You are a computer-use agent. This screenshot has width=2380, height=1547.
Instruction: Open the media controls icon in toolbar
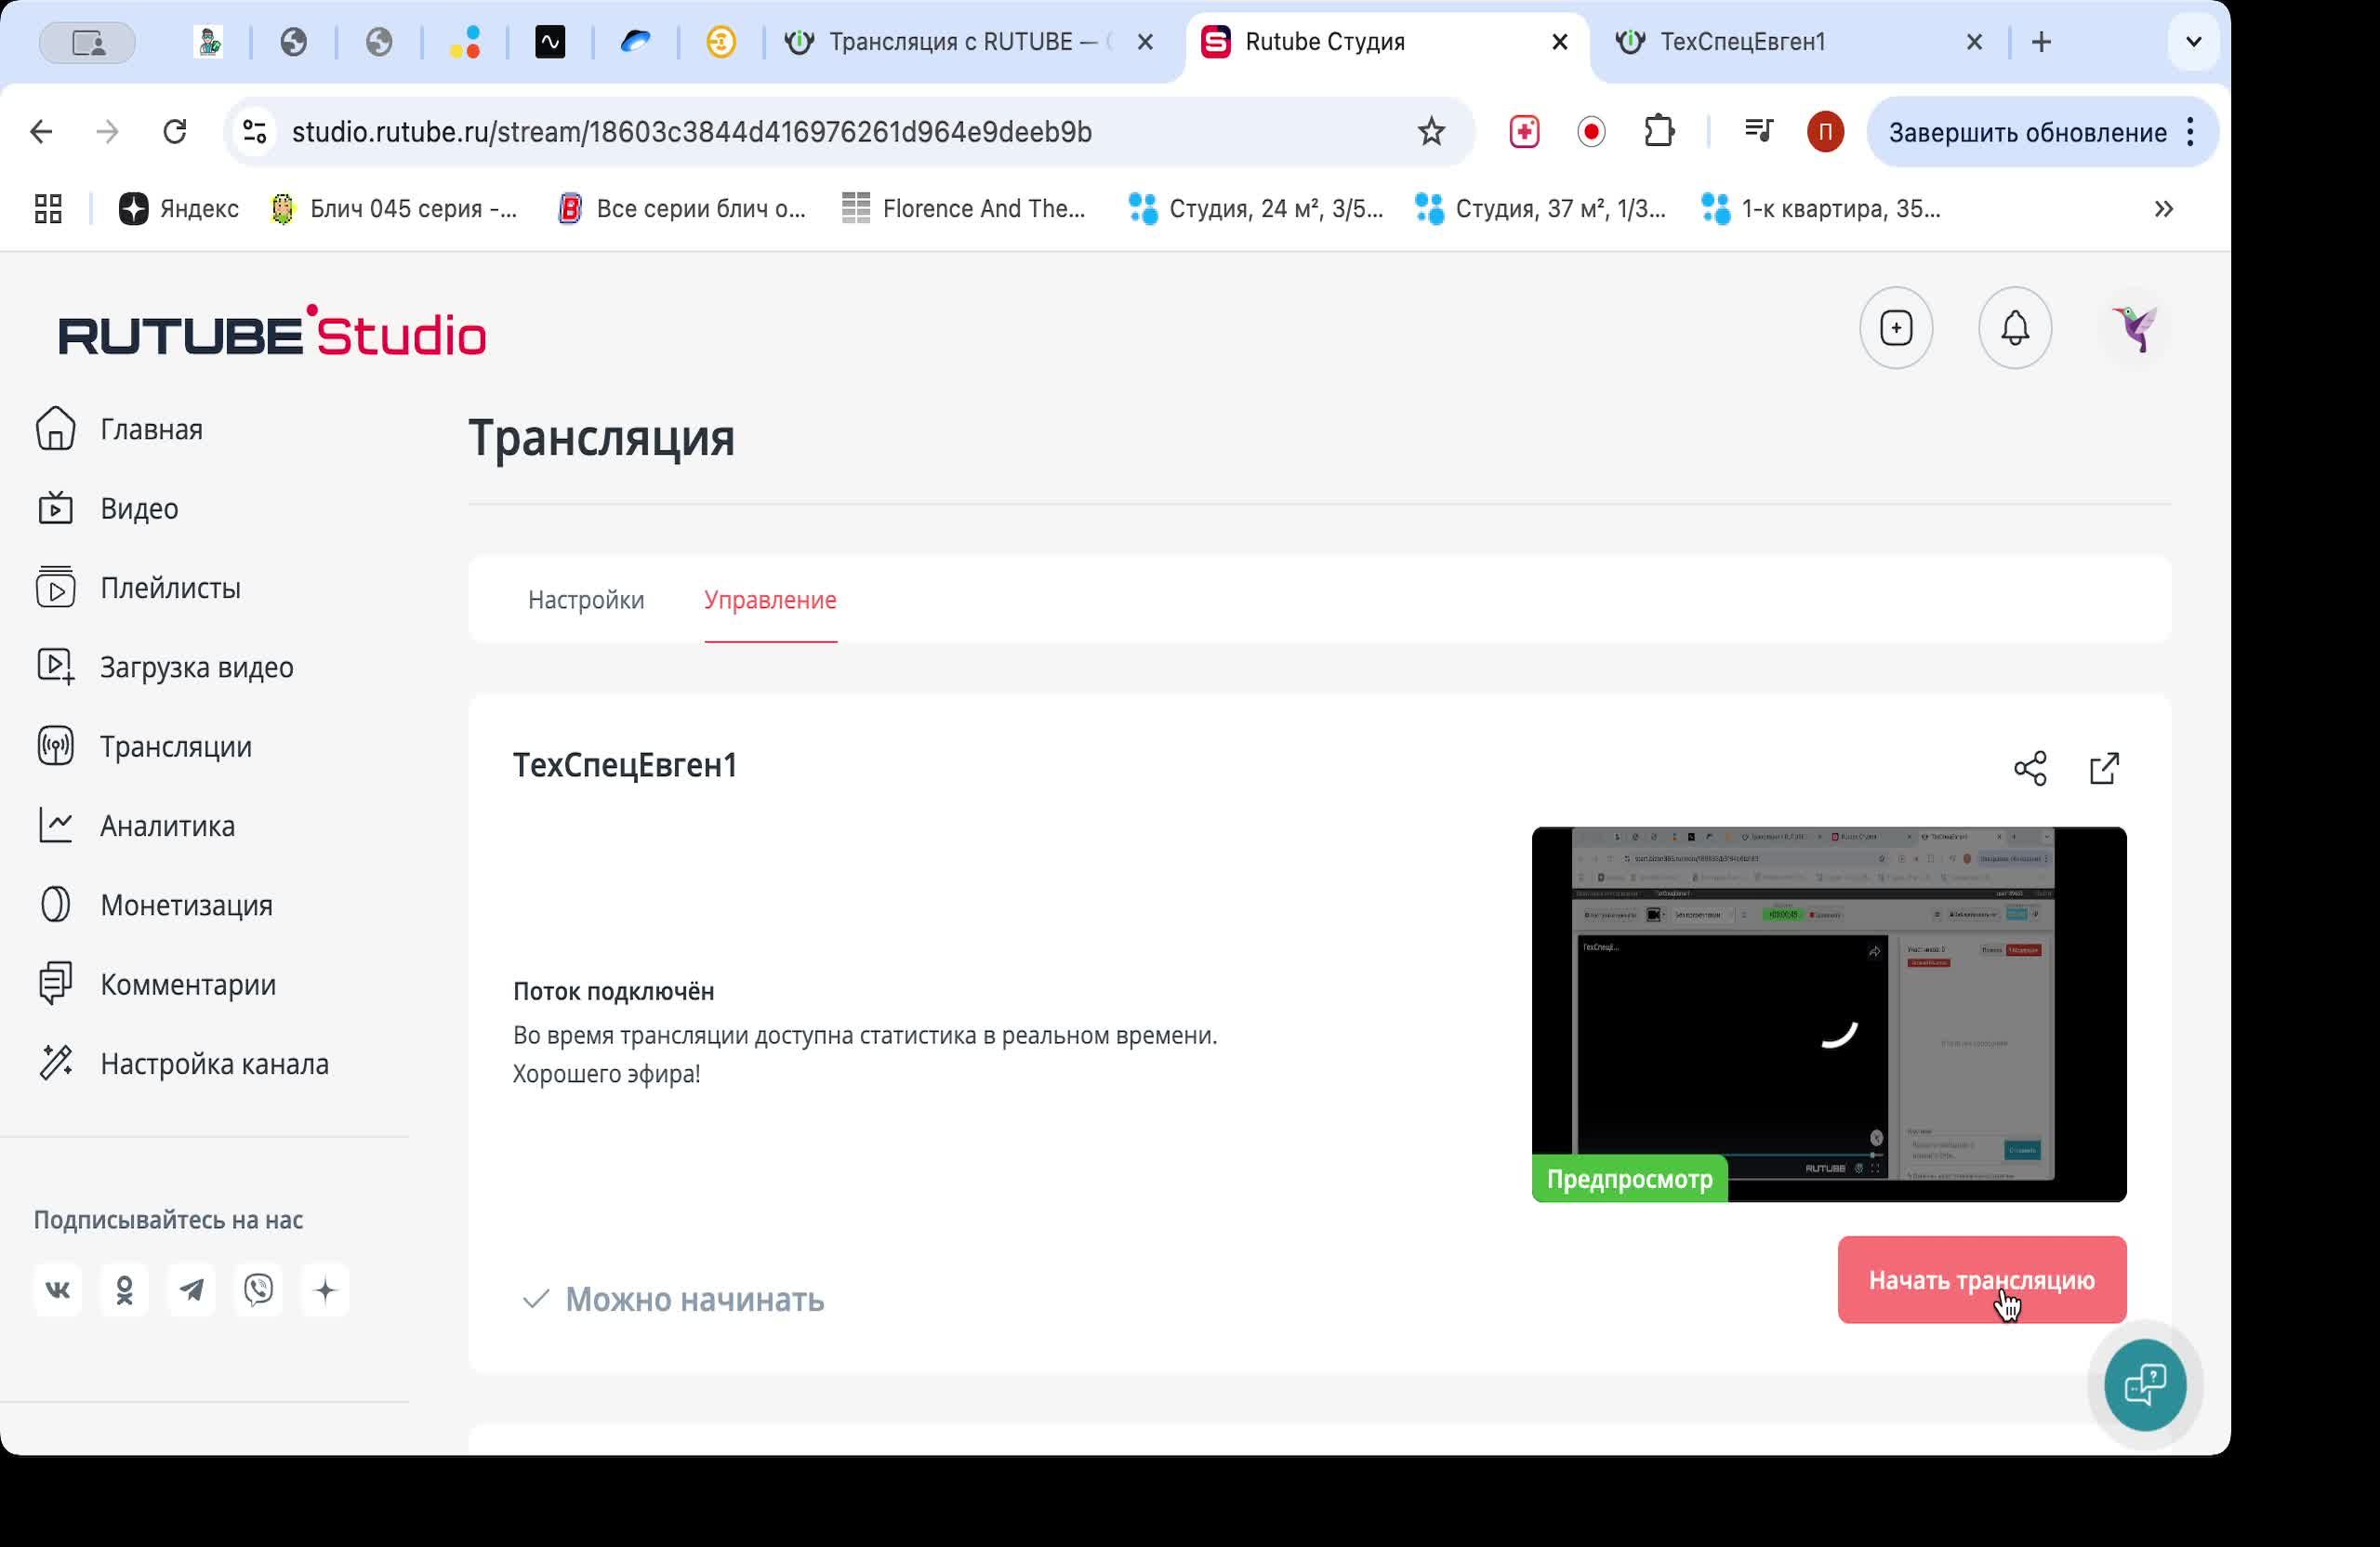coord(1758,131)
